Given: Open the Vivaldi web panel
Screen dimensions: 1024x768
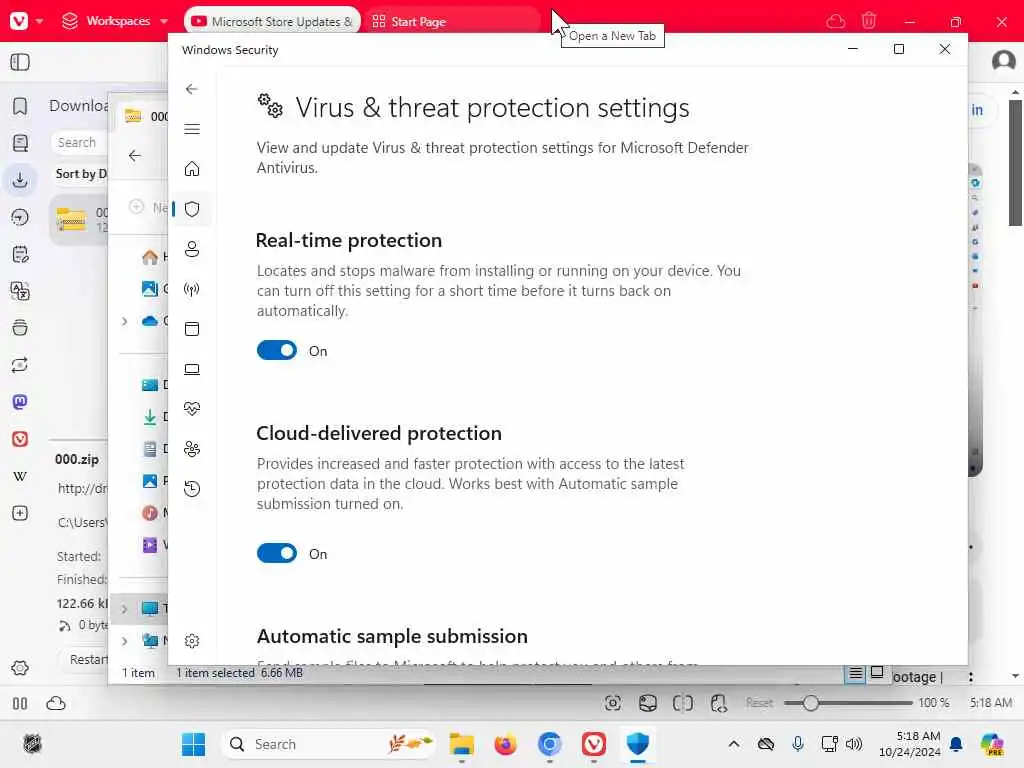Looking at the screenshot, I should click(x=20, y=439).
